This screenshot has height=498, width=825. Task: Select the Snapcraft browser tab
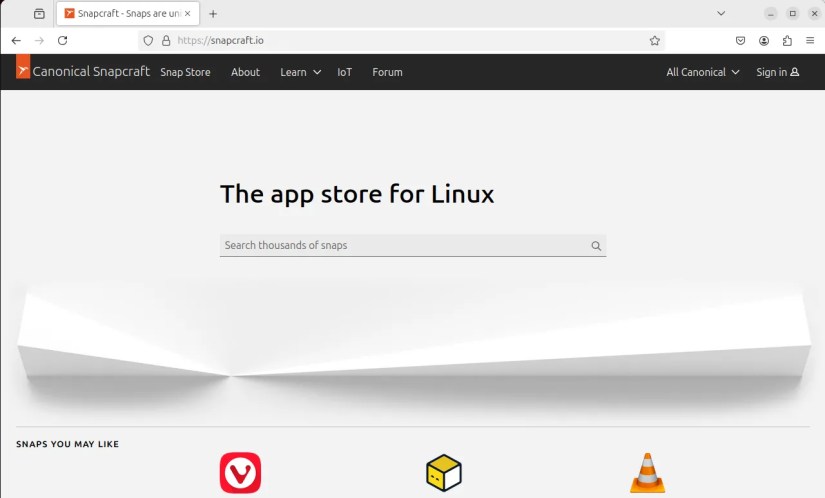click(x=128, y=14)
